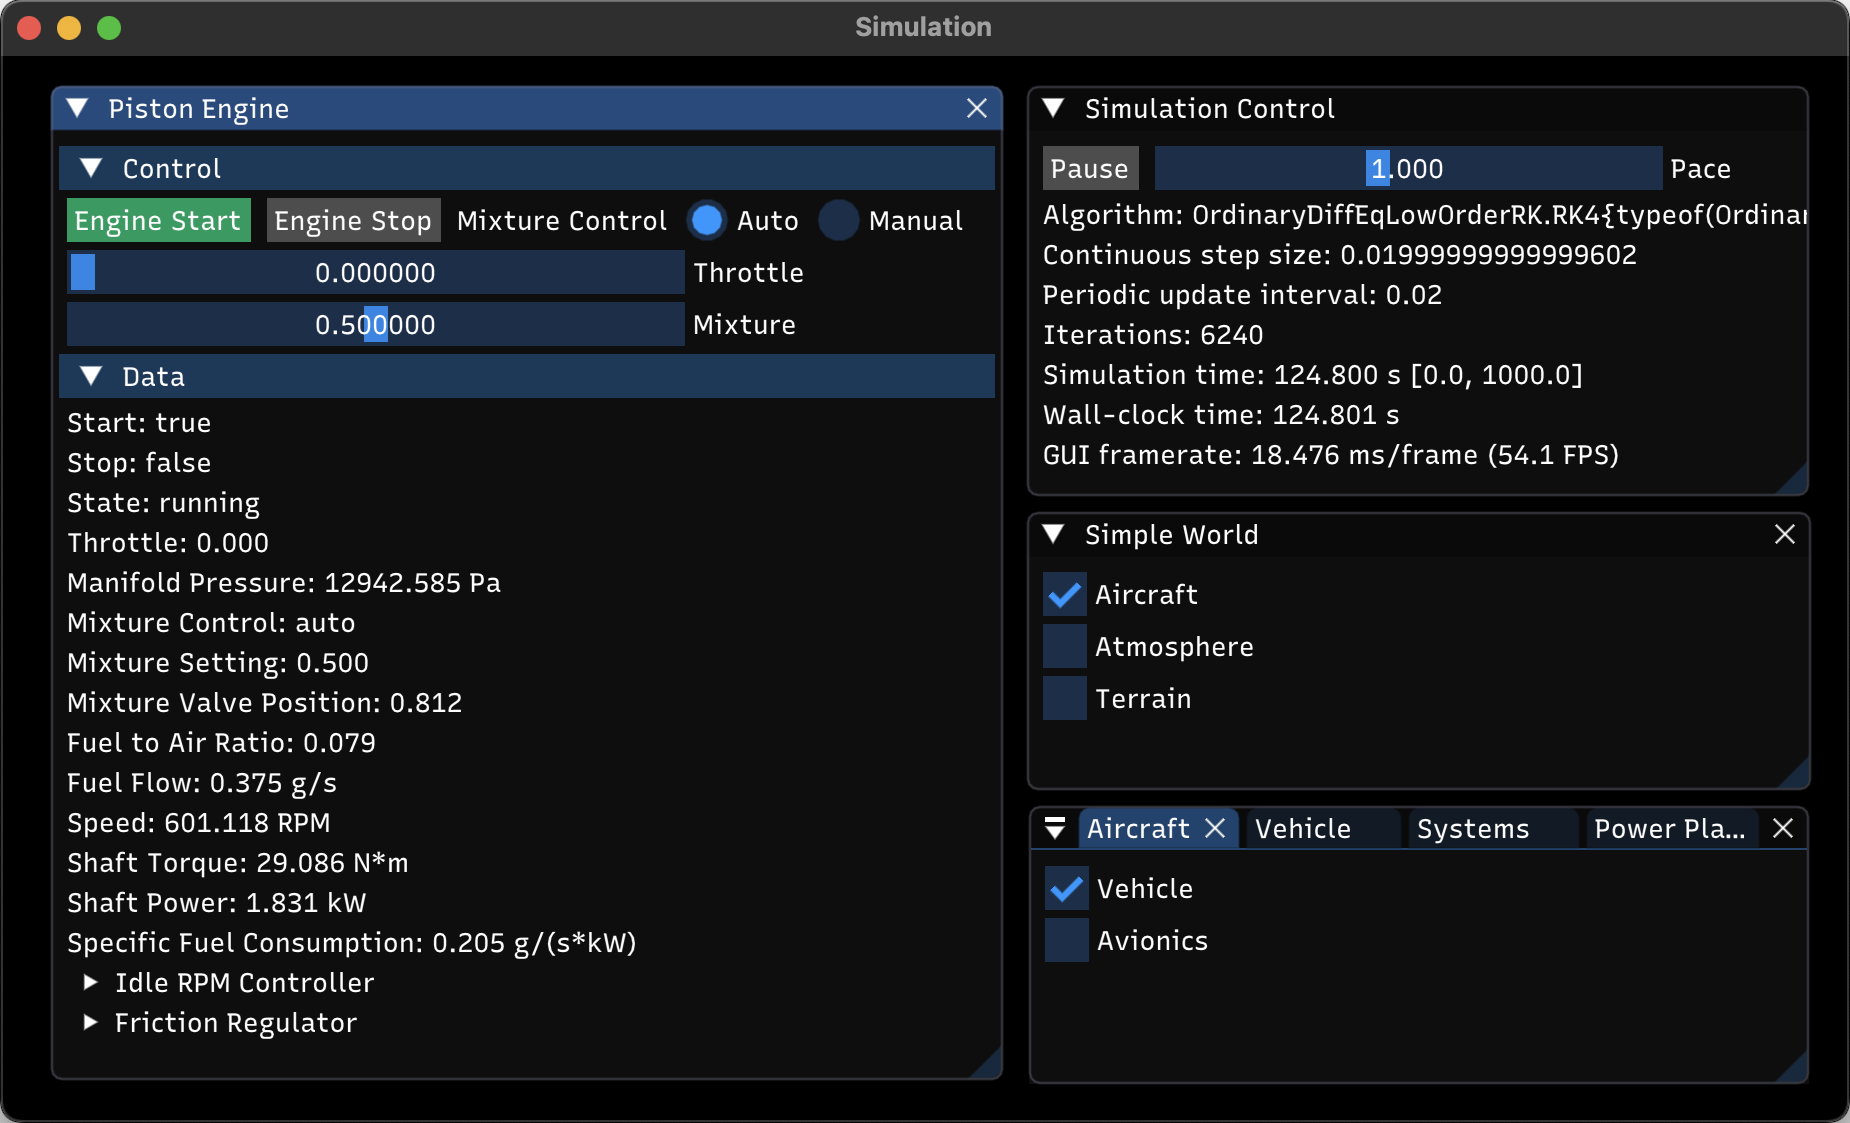Expand the Friction Regulator node

(91, 1023)
